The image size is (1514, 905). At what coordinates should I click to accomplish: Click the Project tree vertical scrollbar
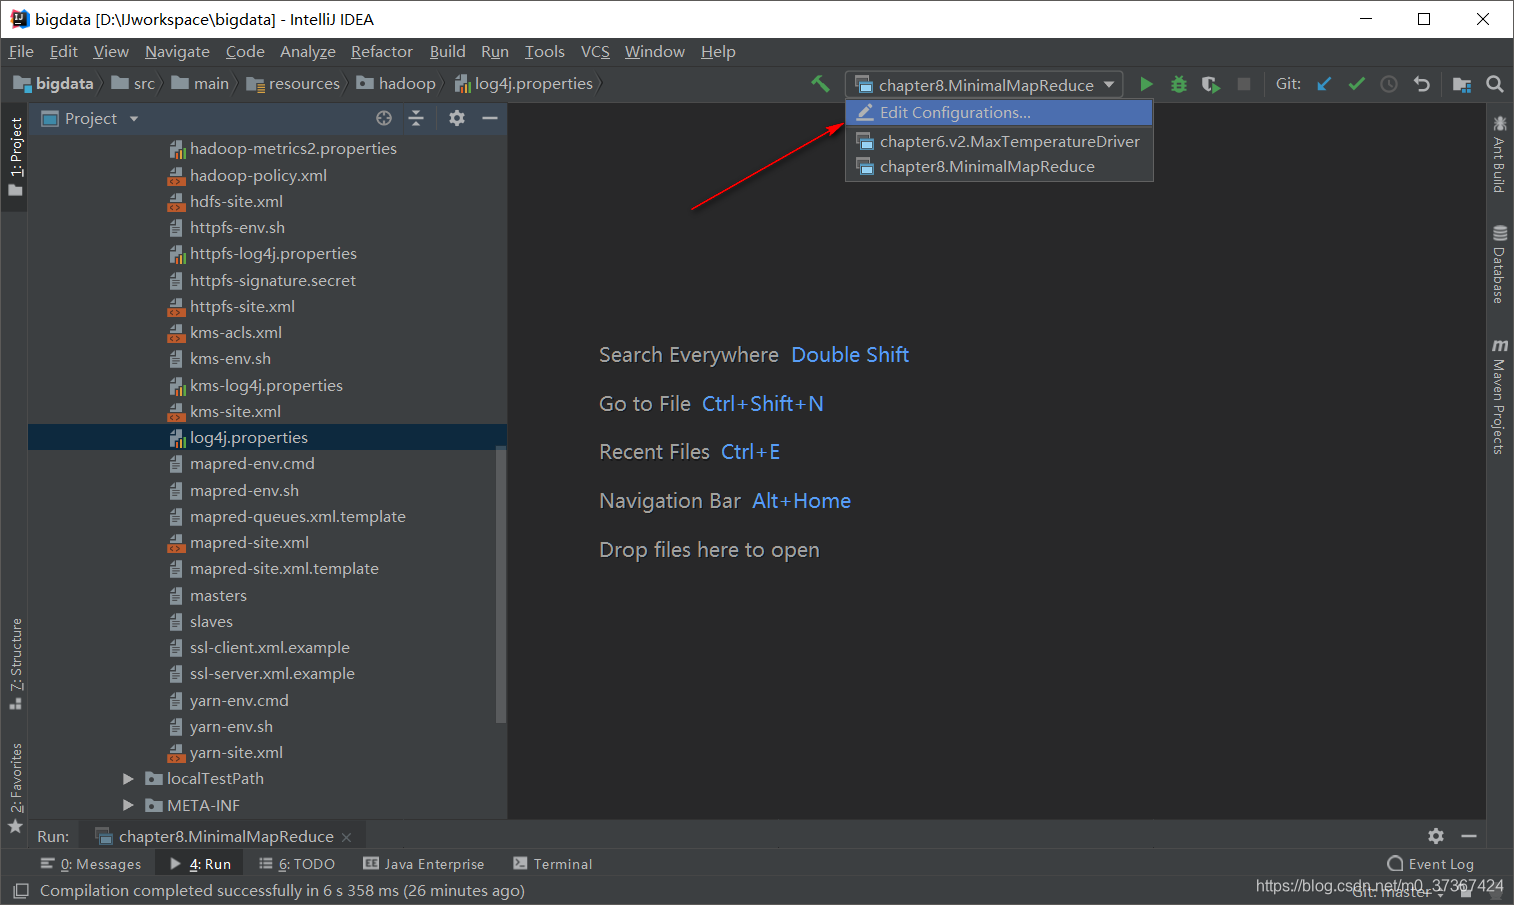(x=501, y=585)
